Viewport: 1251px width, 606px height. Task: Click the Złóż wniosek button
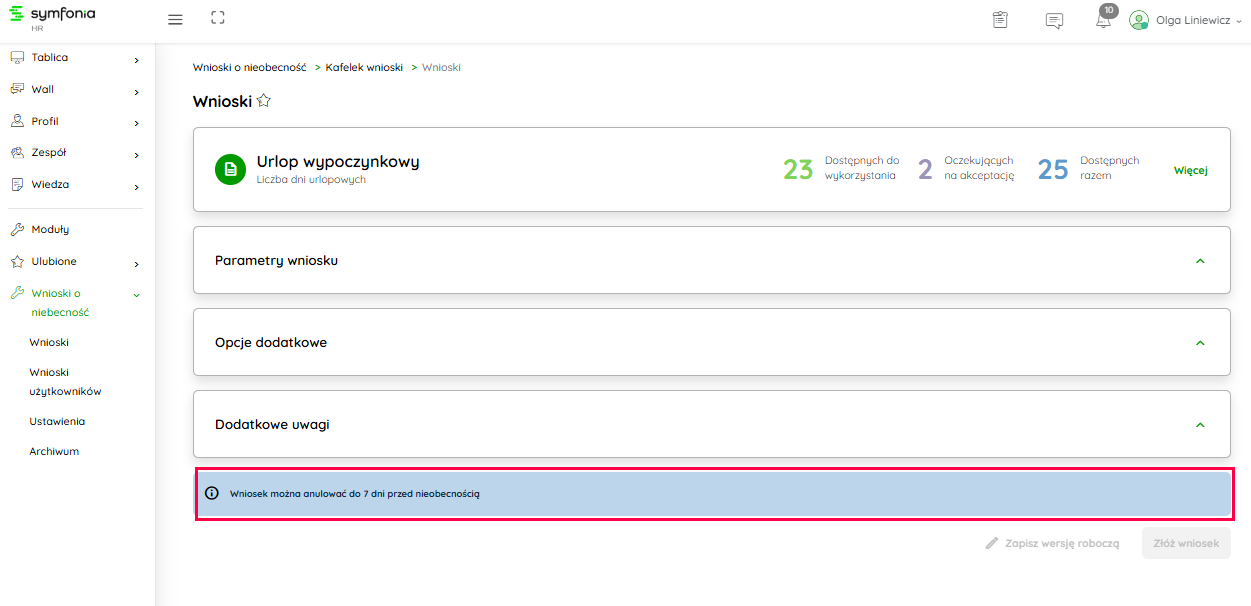1186,543
